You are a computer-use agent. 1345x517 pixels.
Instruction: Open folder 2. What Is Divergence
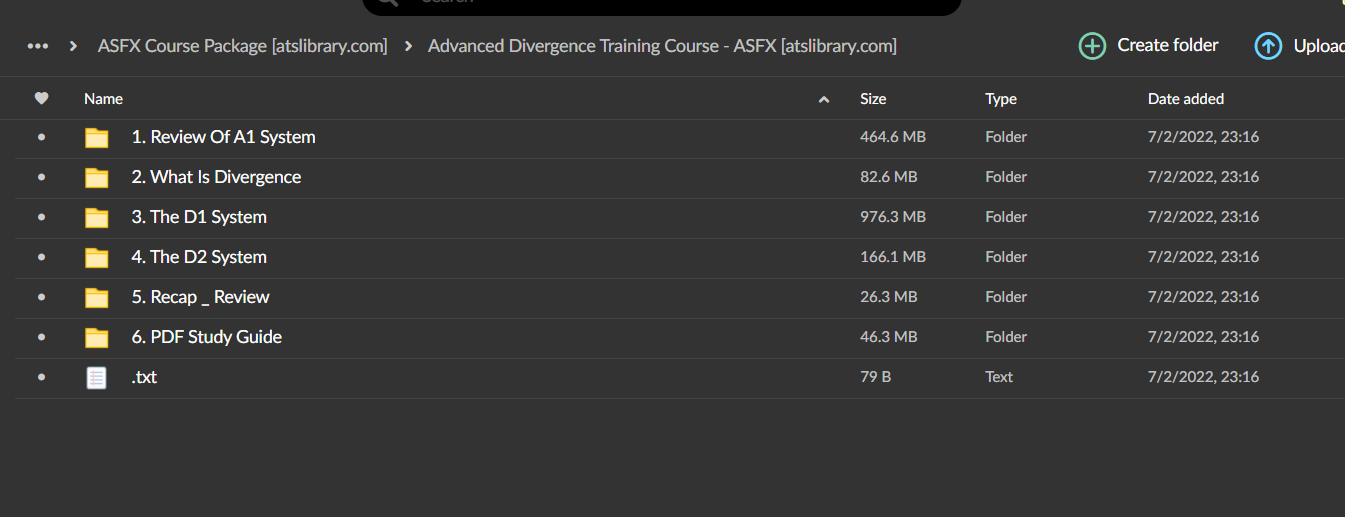216,177
